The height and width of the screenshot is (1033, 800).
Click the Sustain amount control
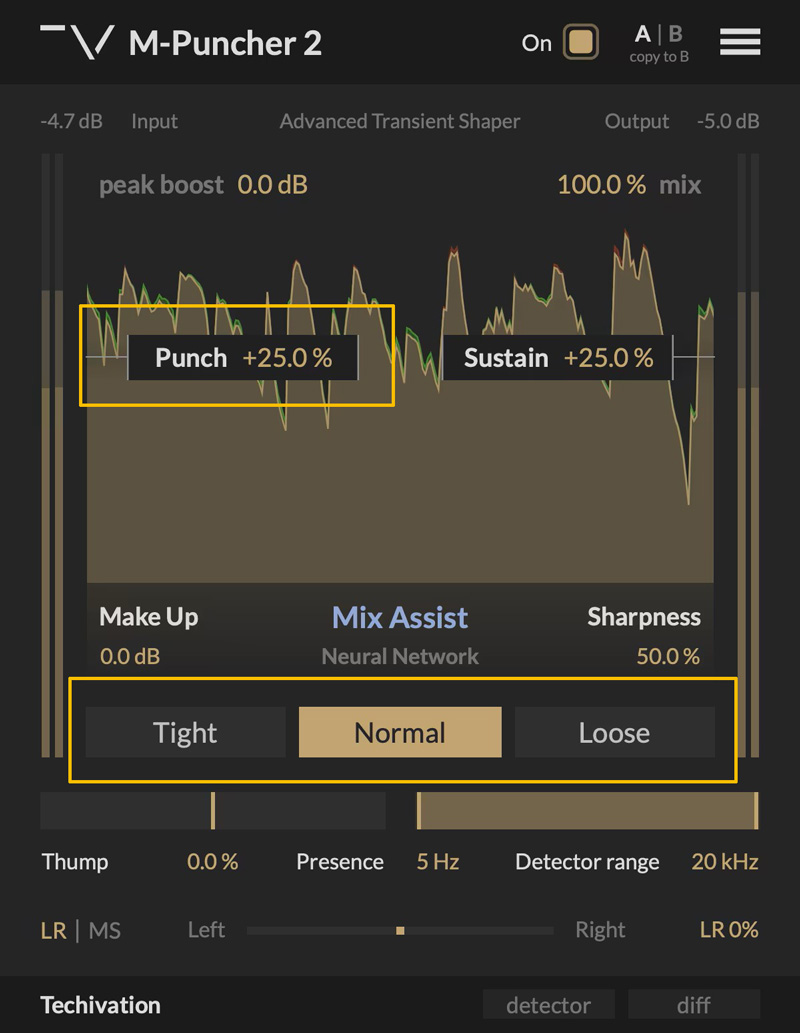(x=557, y=358)
